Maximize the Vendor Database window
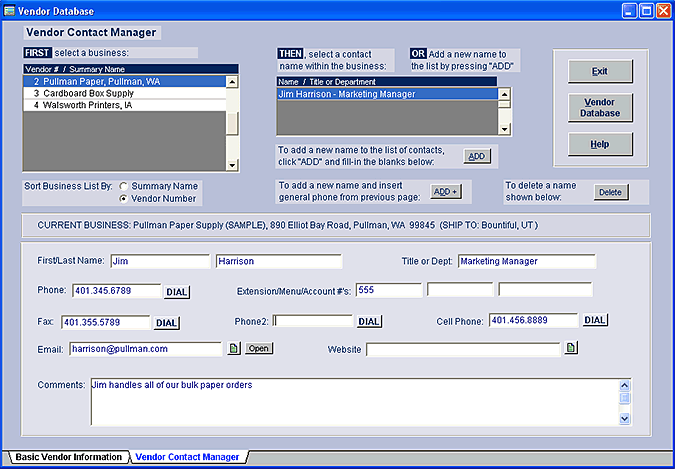The height and width of the screenshot is (469, 675). coord(646,11)
